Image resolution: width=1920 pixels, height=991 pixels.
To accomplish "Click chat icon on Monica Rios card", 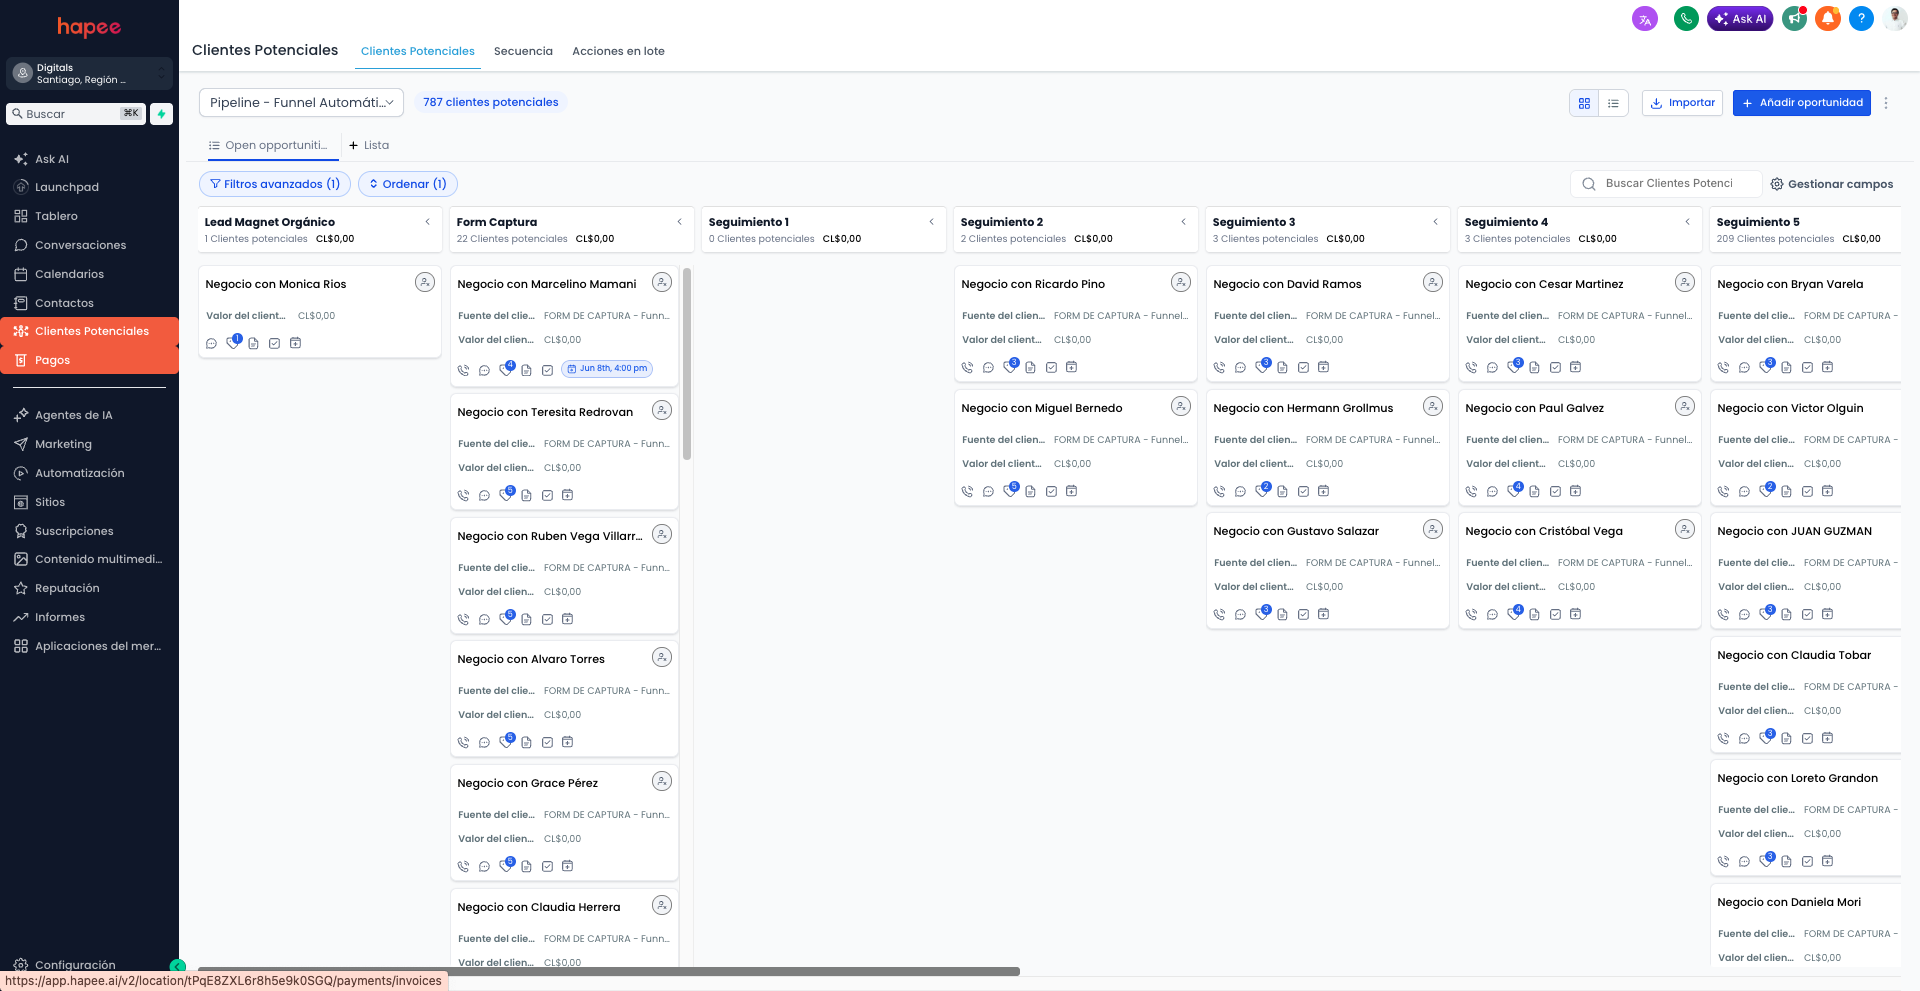I will click(x=211, y=343).
